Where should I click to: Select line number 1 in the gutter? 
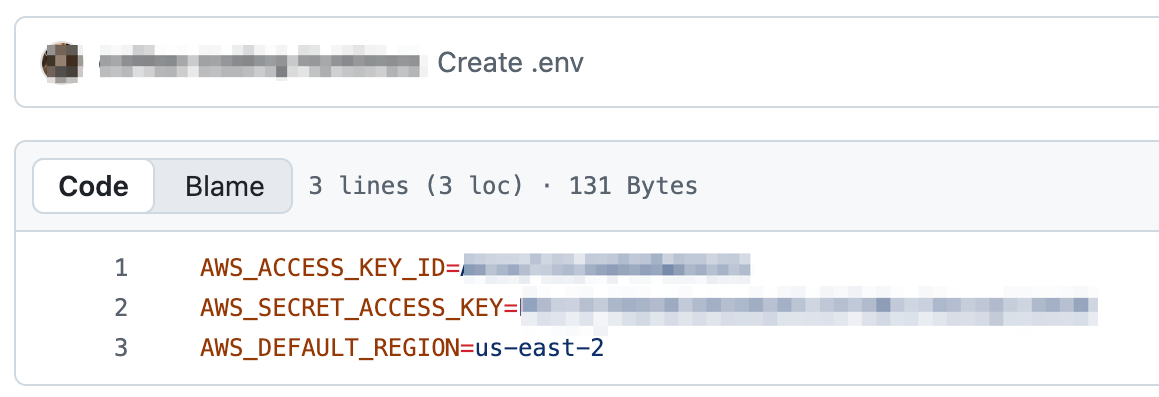click(x=121, y=268)
